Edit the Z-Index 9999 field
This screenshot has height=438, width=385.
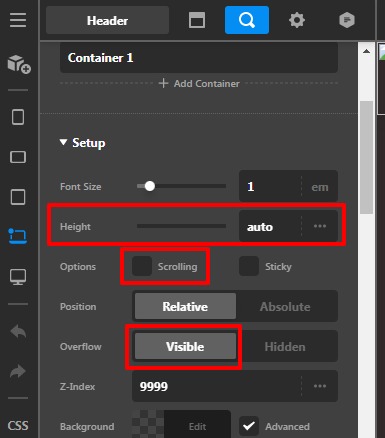coord(216,386)
